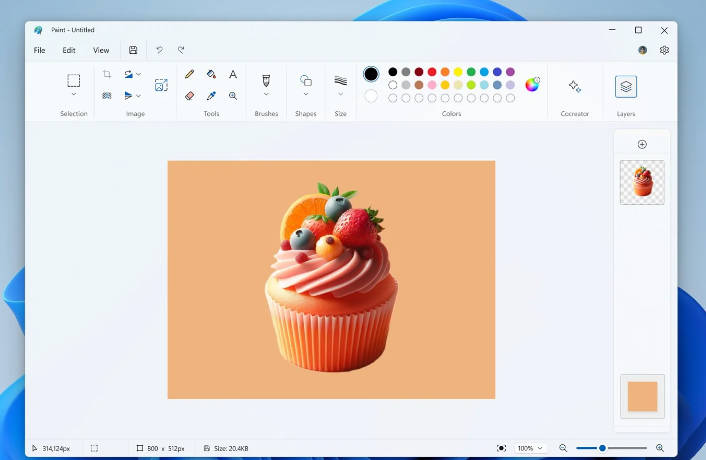This screenshot has height=460, width=706.
Task: Select secondary color white circle
Action: point(371,96)
